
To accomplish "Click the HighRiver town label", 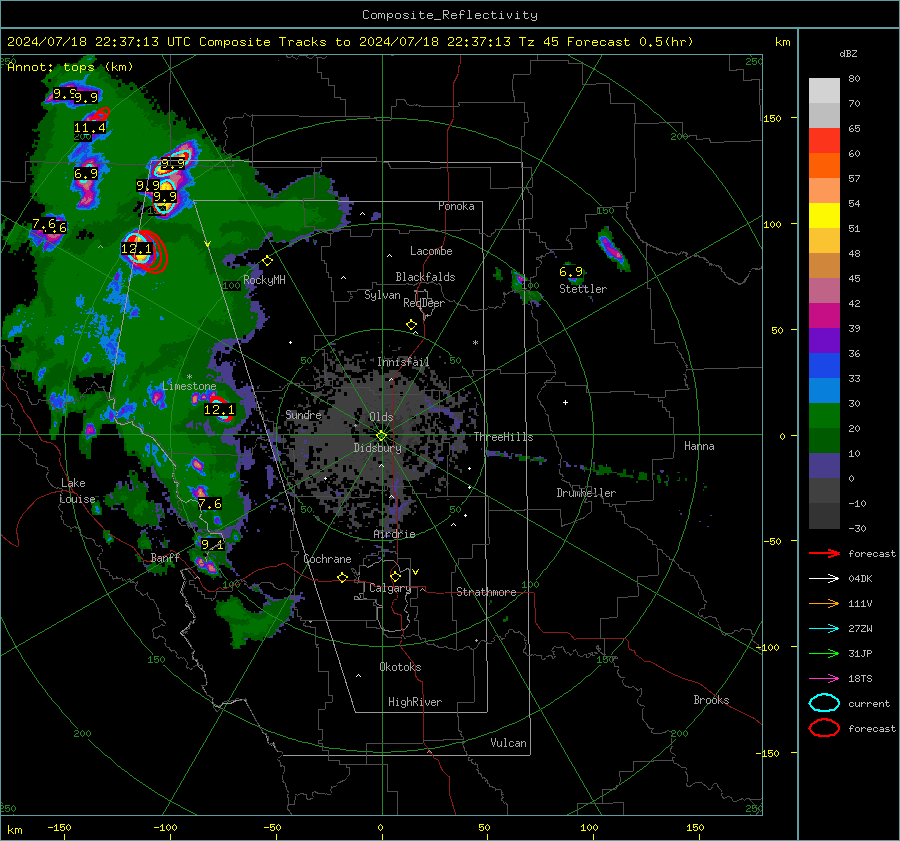I will (x=415, y=702).
